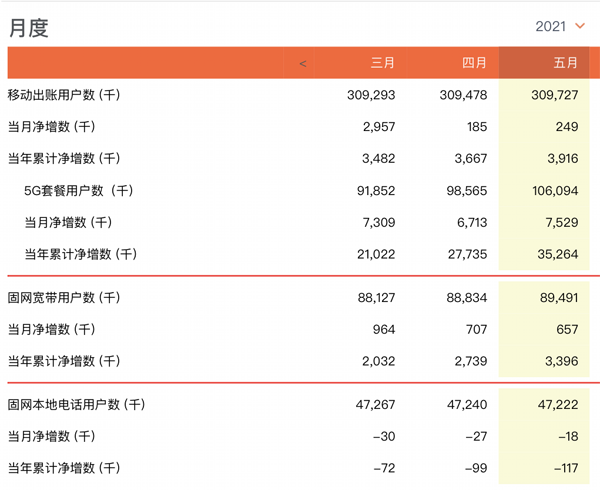Viewport: 600px width, 490px height.
Task: Click March mobile net additions 2,957
Action: (x=379, y=127)
